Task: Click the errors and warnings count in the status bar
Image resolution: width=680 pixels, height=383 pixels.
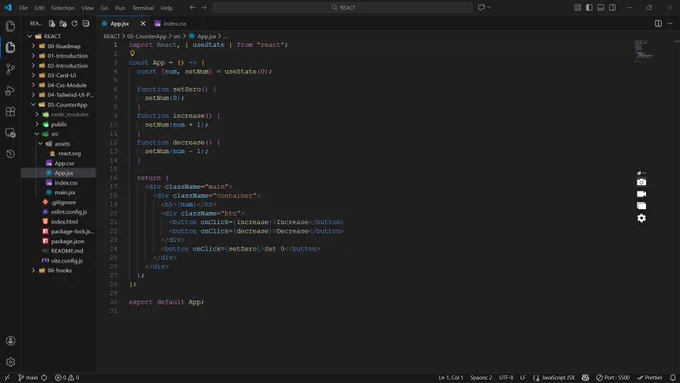Action: pyautogui.click(x=67, y=377)
